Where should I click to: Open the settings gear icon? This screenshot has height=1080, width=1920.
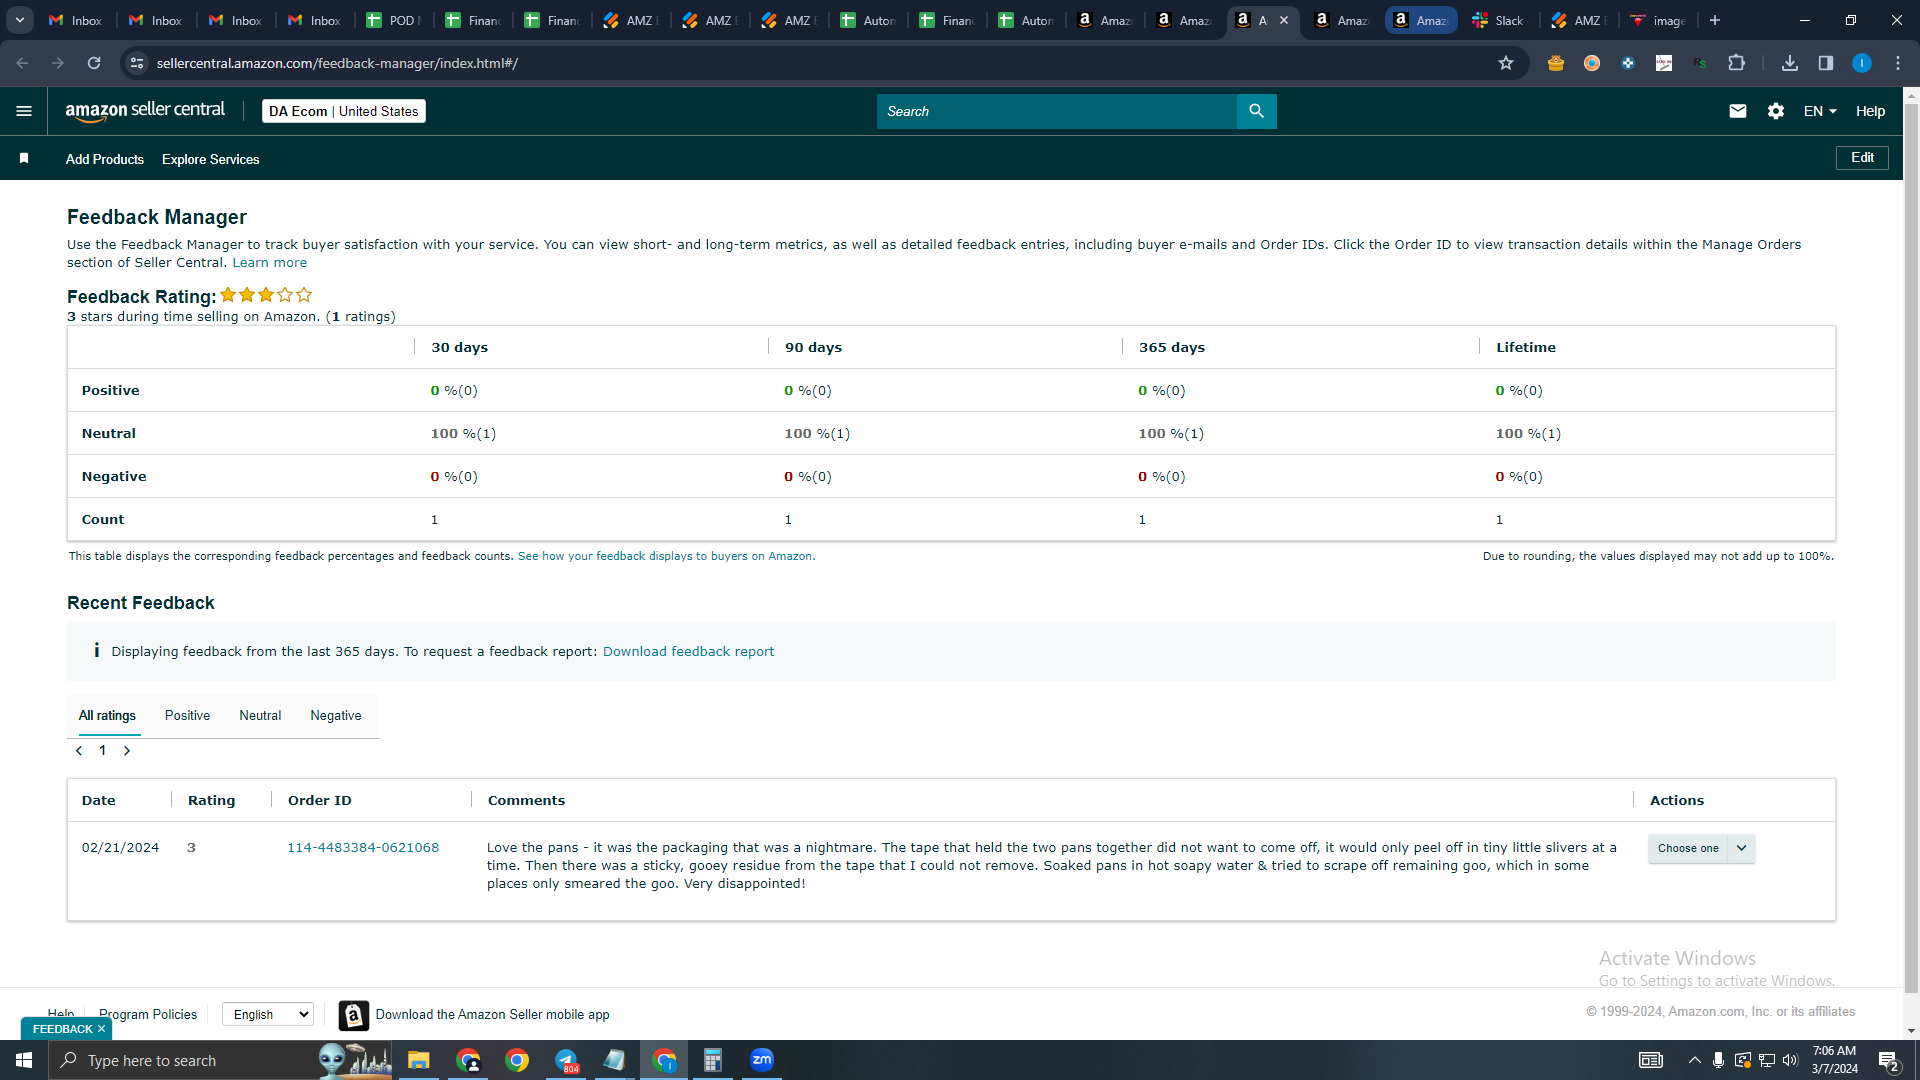[1776, 111]
